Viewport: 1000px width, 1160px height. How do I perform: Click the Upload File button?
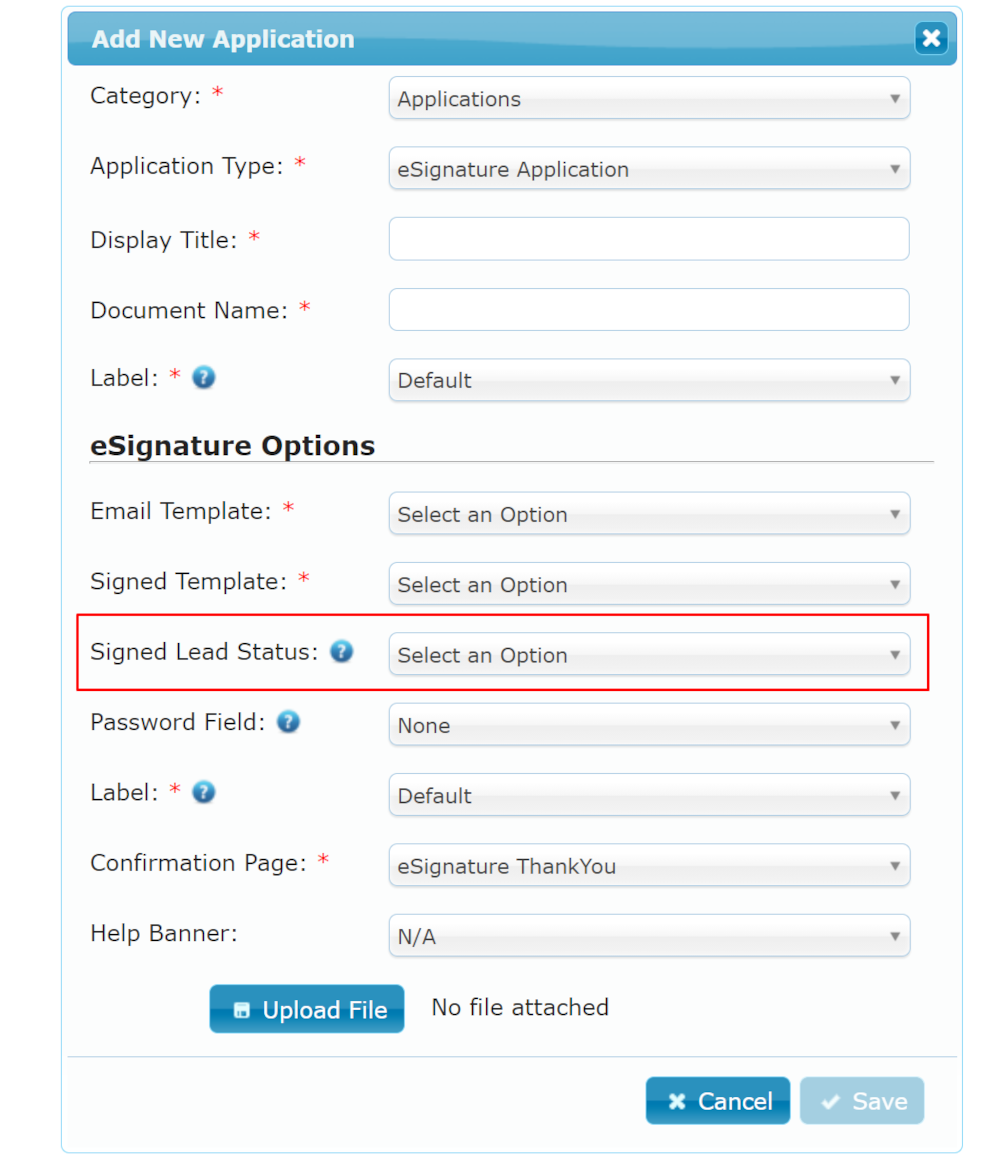(307, 1008)
